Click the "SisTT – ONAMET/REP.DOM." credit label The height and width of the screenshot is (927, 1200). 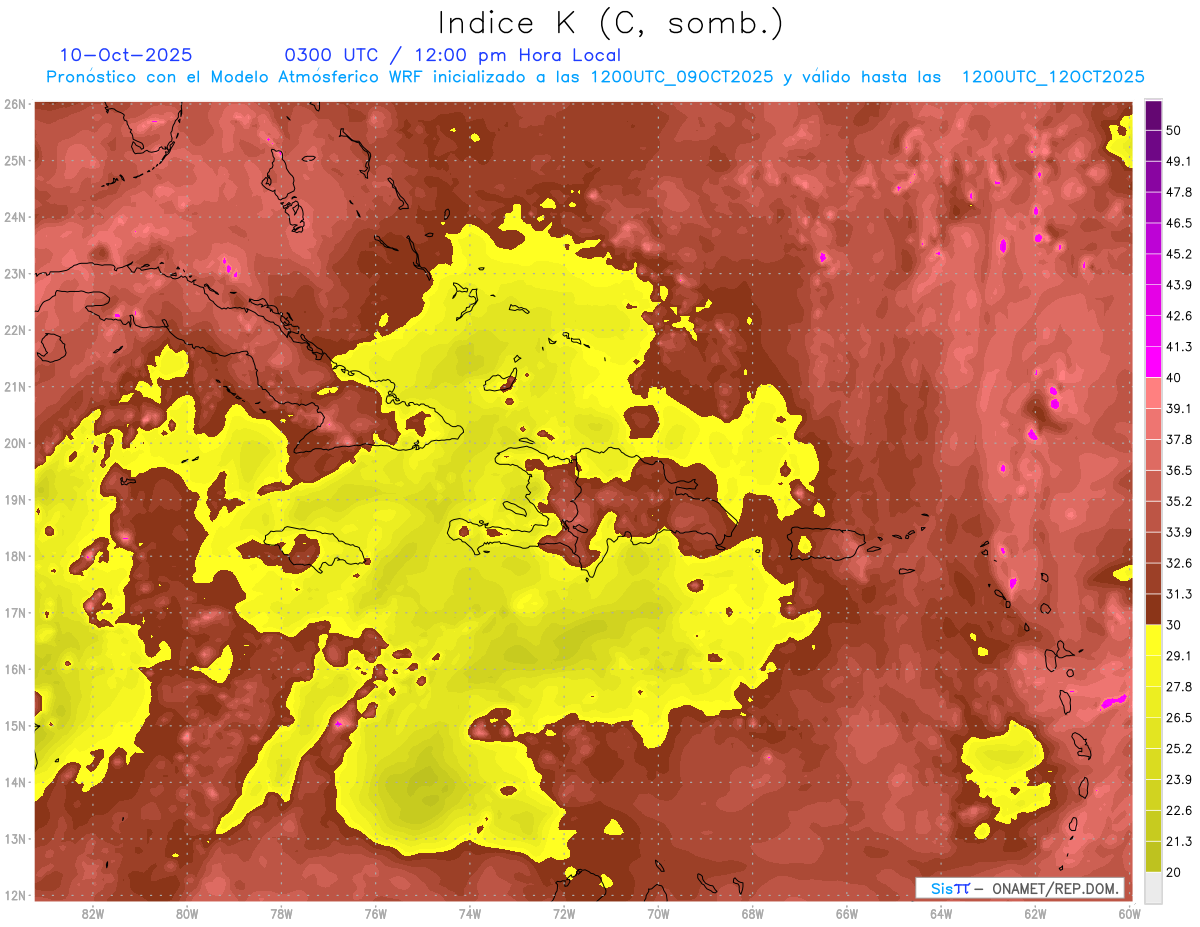pyautogui.click(x=1020, y=888)
